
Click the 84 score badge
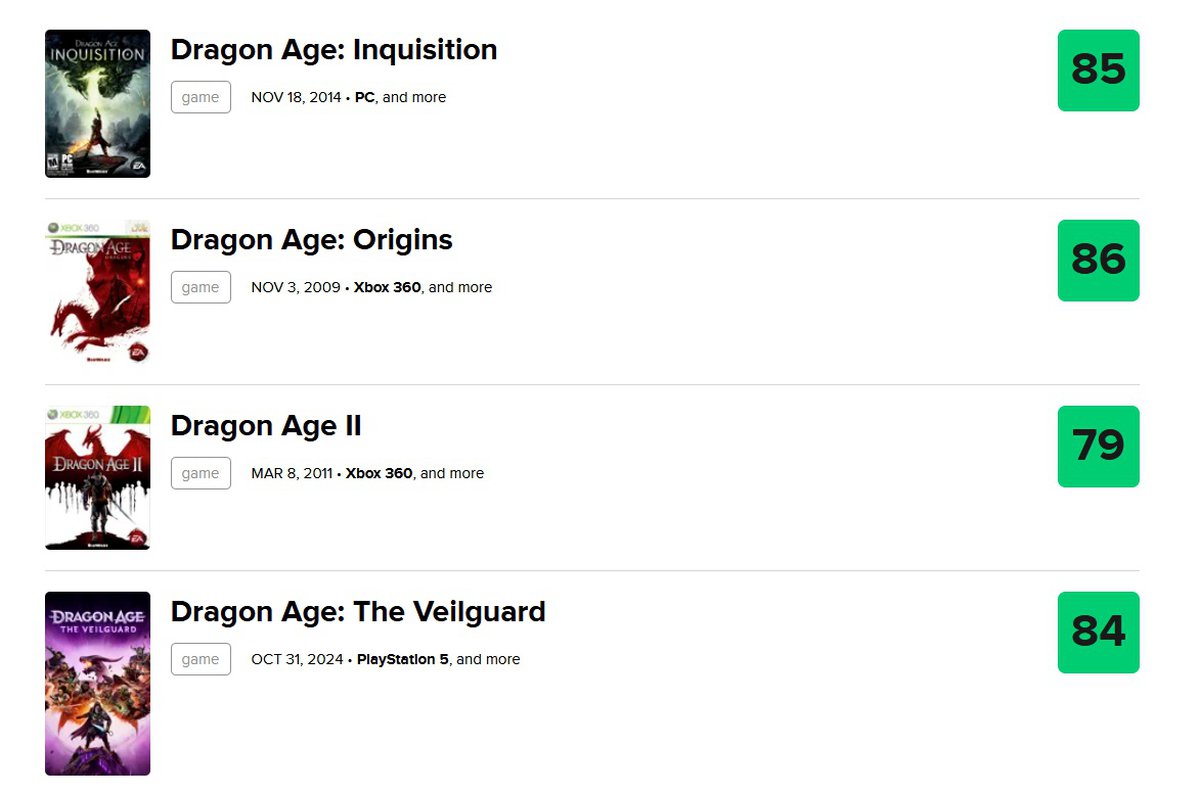1098,632
